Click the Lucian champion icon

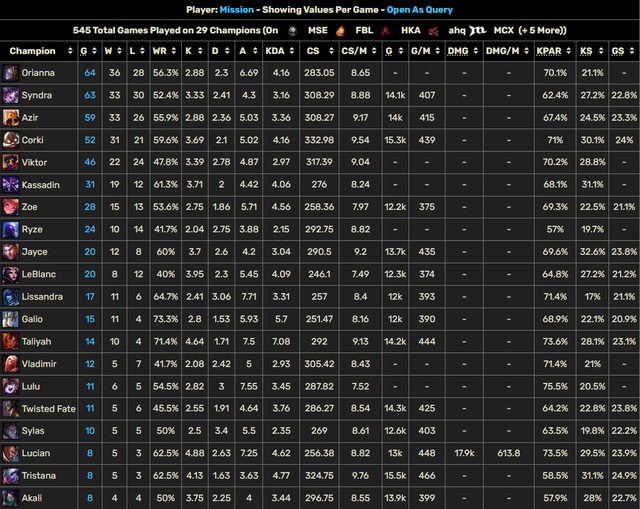11,453
